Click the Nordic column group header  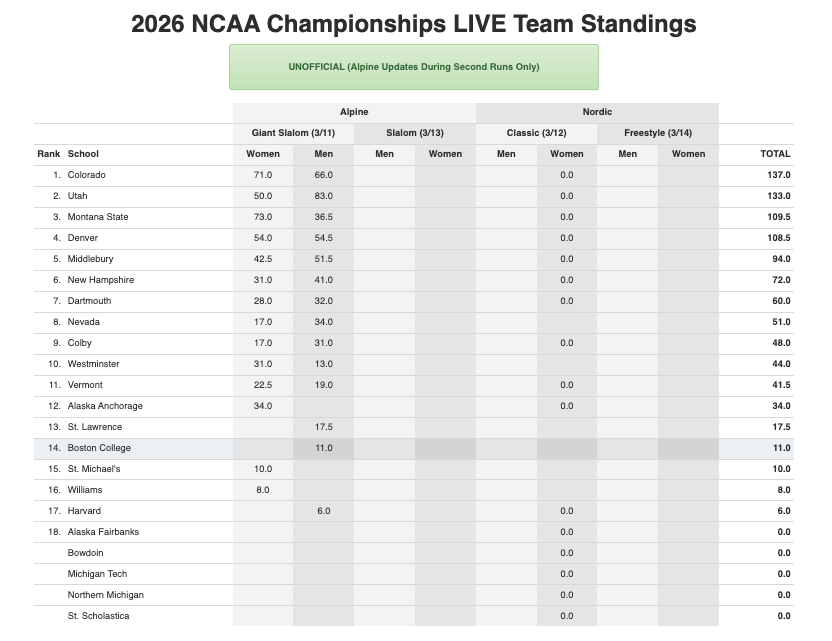(597, 112)
